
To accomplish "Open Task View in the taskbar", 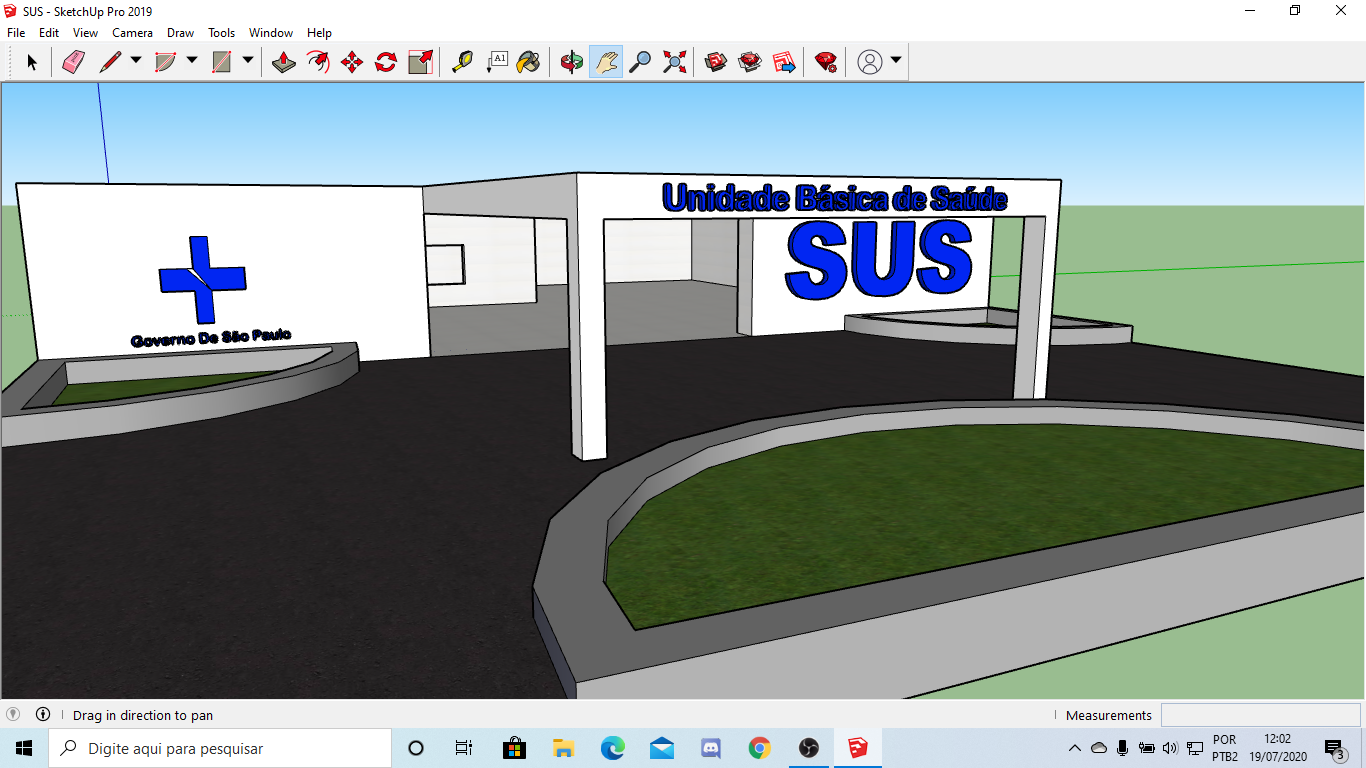I will (464, 748).
